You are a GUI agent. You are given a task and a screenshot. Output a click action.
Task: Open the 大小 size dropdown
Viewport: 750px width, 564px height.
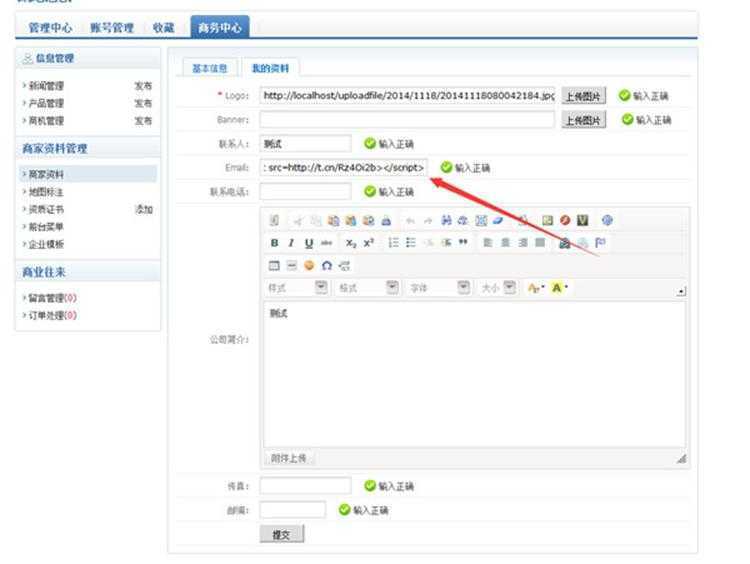pos(498,288)
